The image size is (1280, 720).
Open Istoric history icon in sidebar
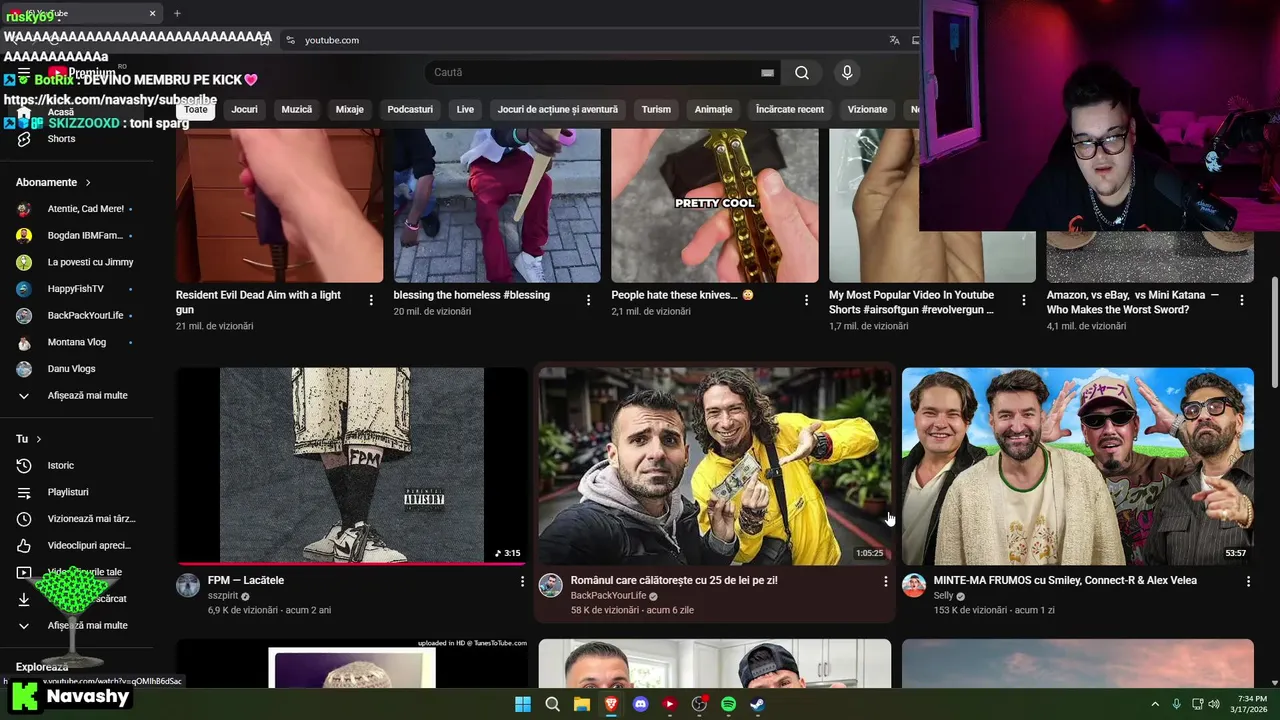click(x=24, y=465)
